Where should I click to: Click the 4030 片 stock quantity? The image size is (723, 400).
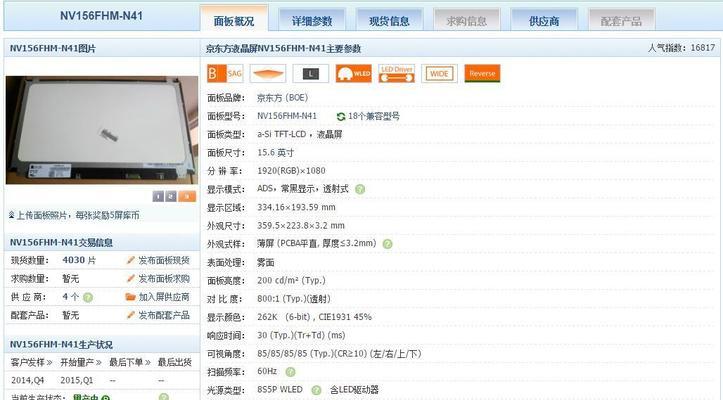pos(79,260)
